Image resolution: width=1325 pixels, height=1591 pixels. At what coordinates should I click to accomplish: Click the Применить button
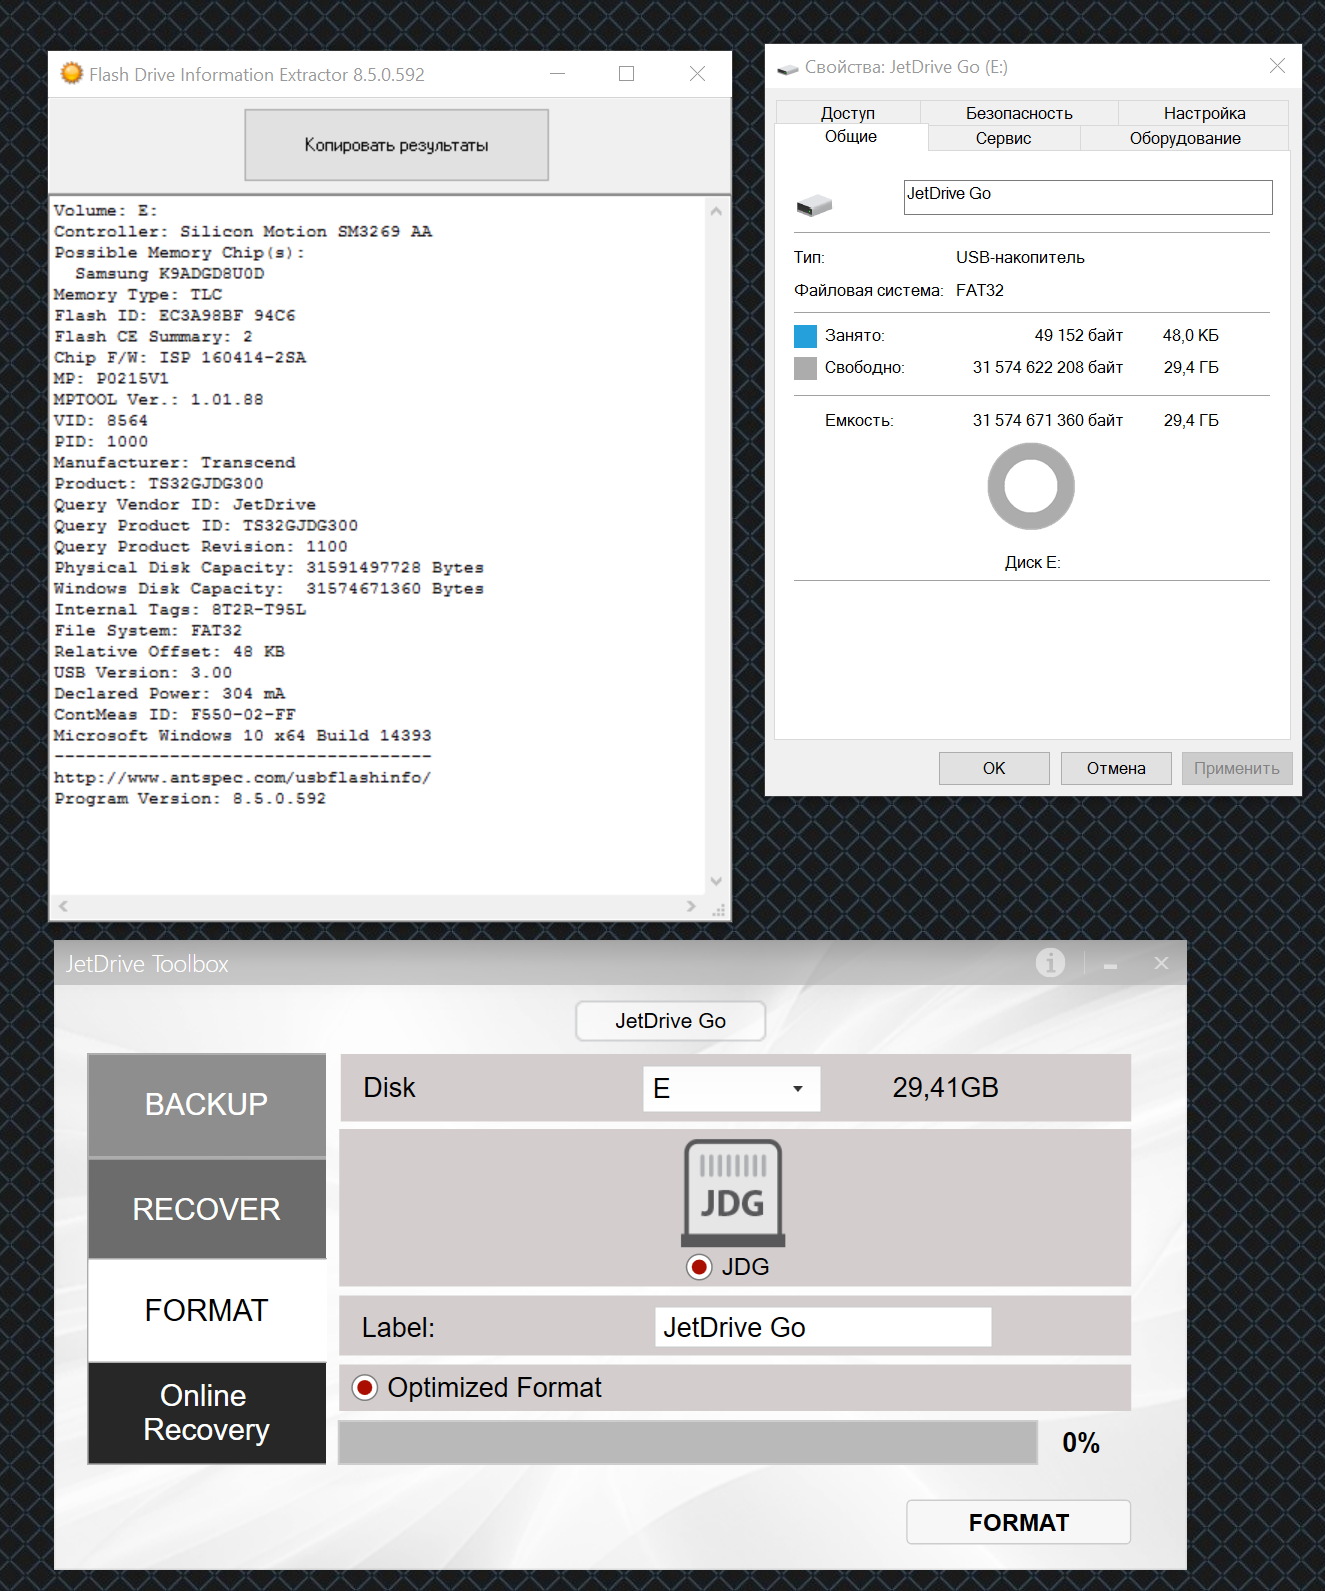(1237, 768)
